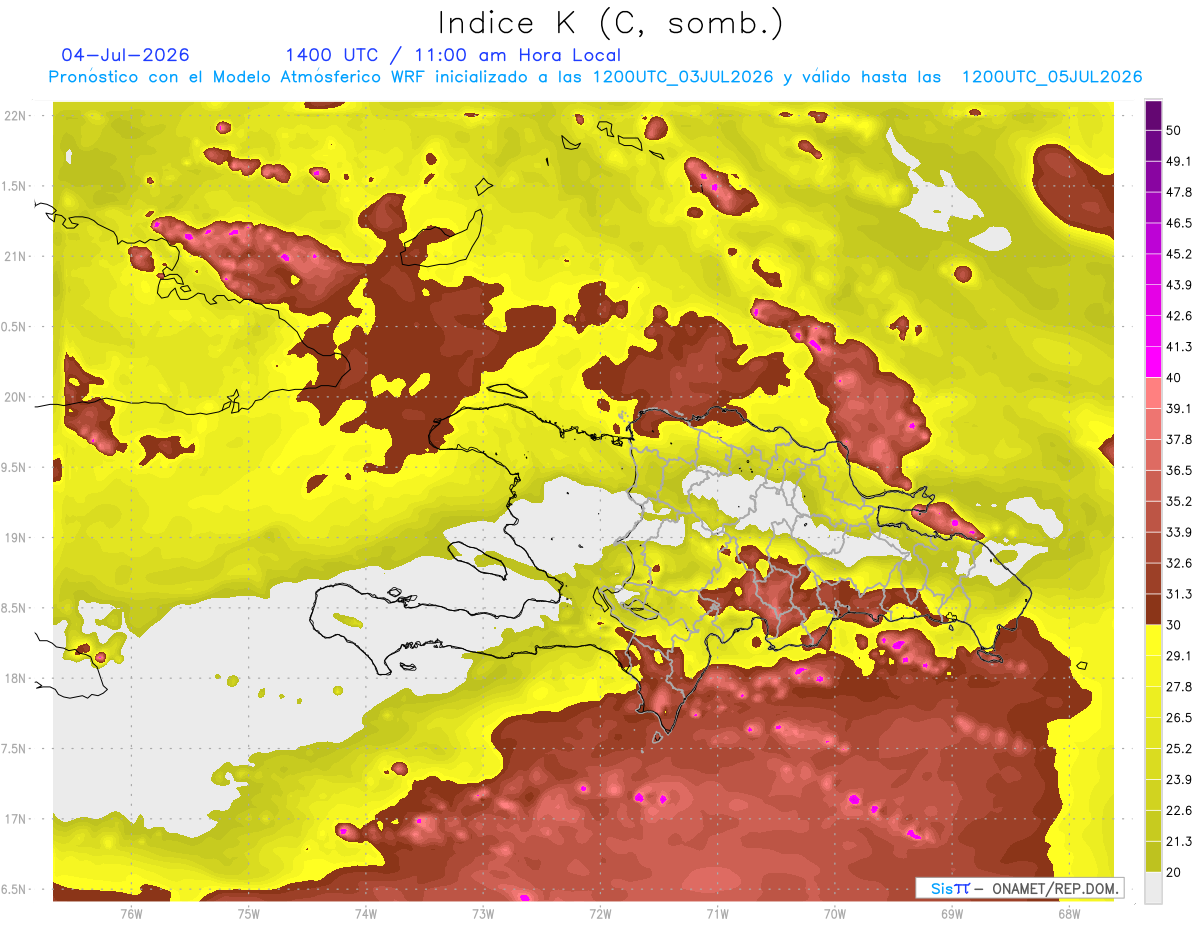Click the '0.5N' latitude label
The width and height of the screenshot is (1200, 927).
15,327
